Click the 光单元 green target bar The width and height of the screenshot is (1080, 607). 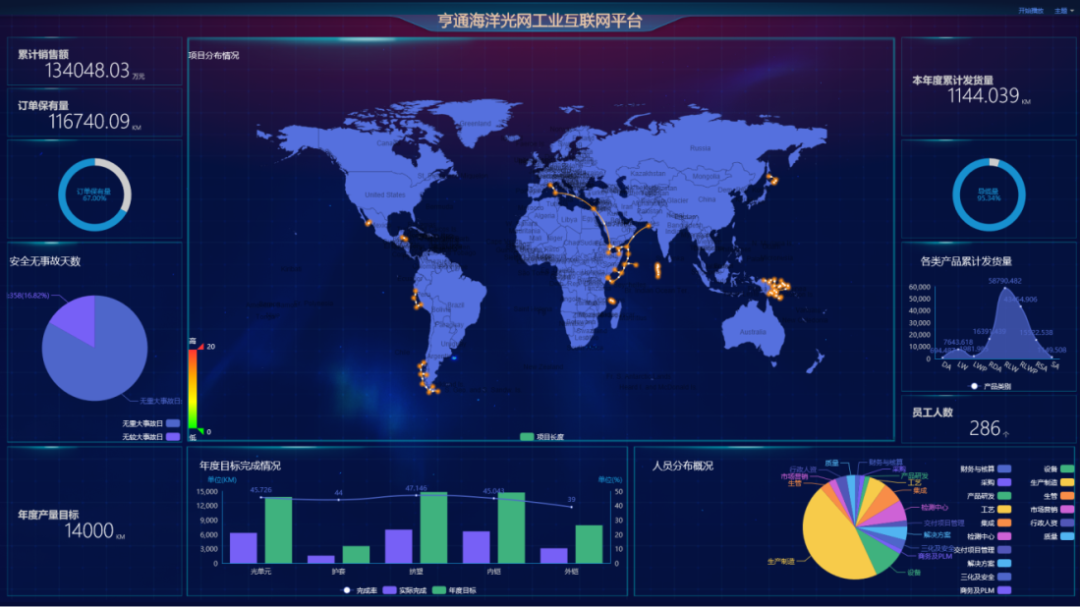[x=278, y=530]
